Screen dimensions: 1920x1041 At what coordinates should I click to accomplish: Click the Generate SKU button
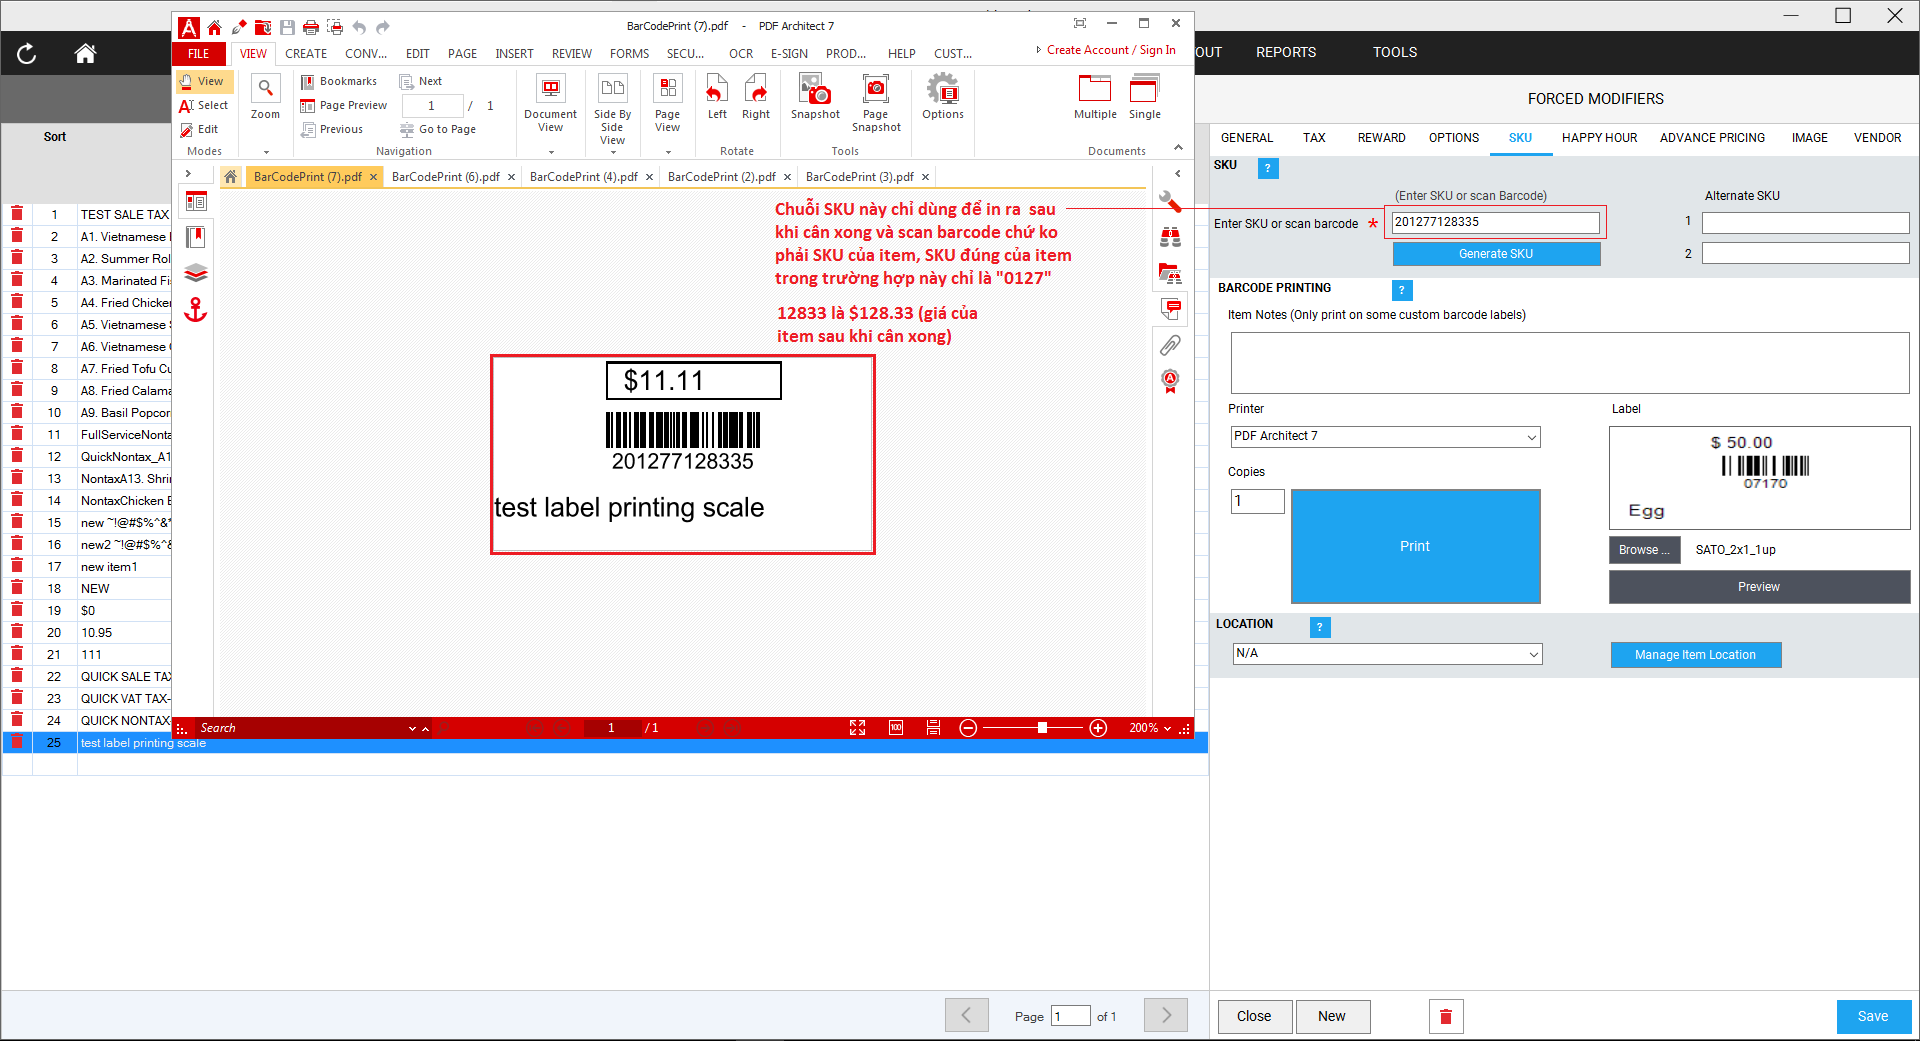(x=1495, y=253)
